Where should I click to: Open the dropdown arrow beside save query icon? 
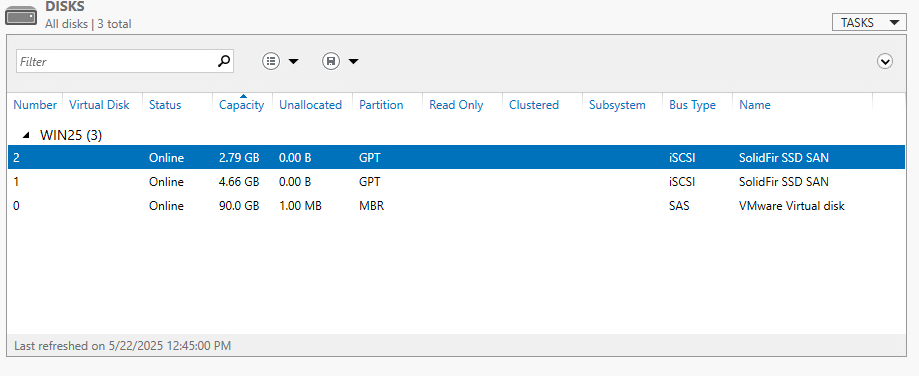click(353, 61)
